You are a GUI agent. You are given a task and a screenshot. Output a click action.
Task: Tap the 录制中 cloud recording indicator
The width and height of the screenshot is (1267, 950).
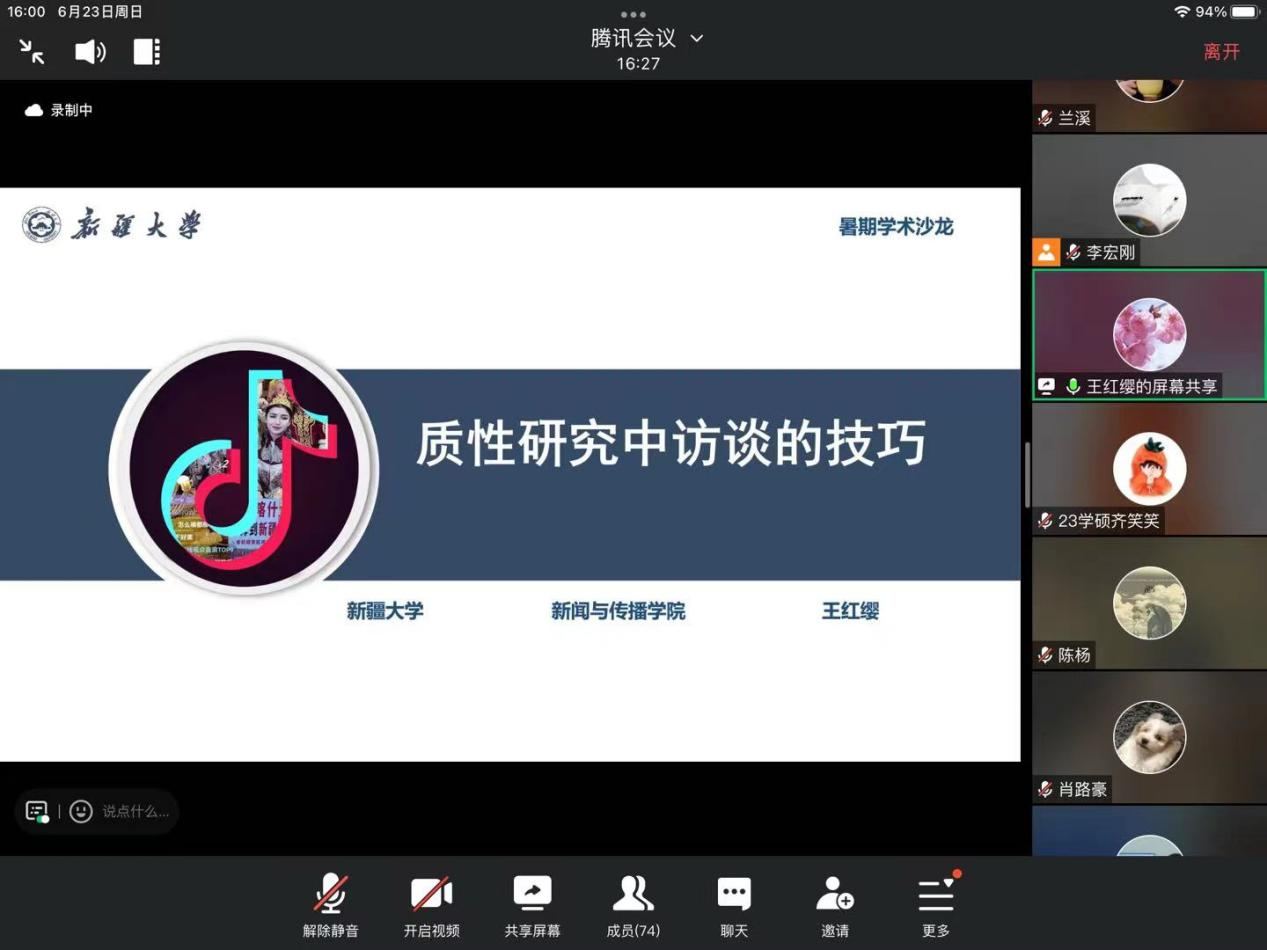click(x=60, y=110)
